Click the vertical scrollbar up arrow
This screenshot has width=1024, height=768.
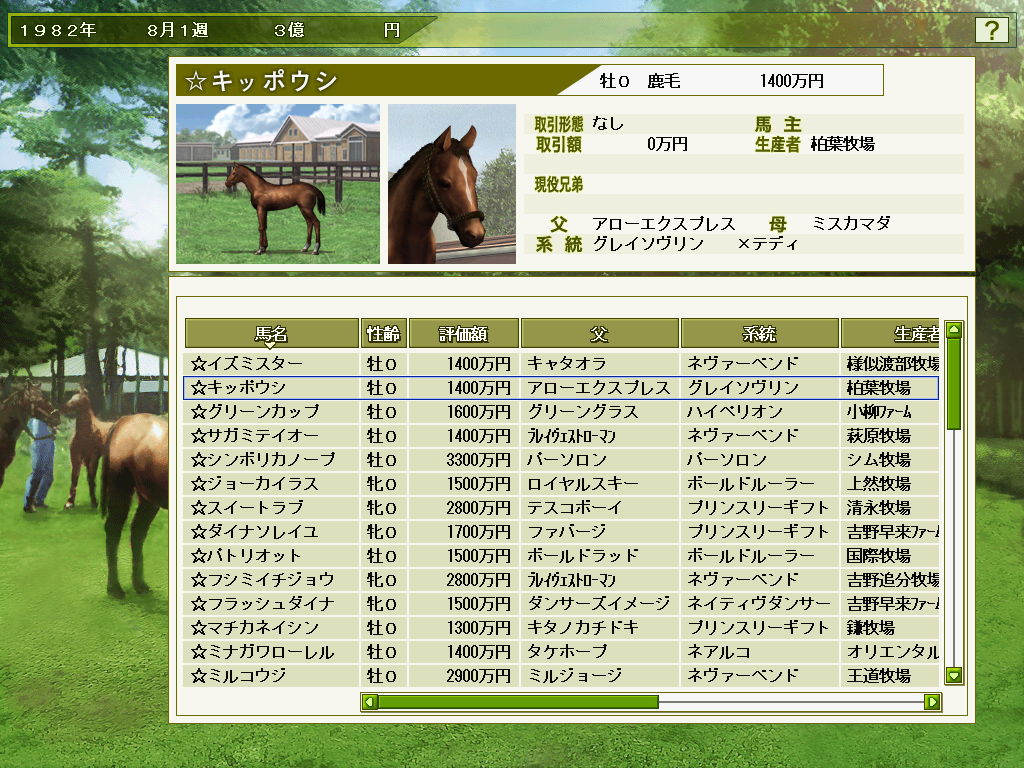(954, 329)
